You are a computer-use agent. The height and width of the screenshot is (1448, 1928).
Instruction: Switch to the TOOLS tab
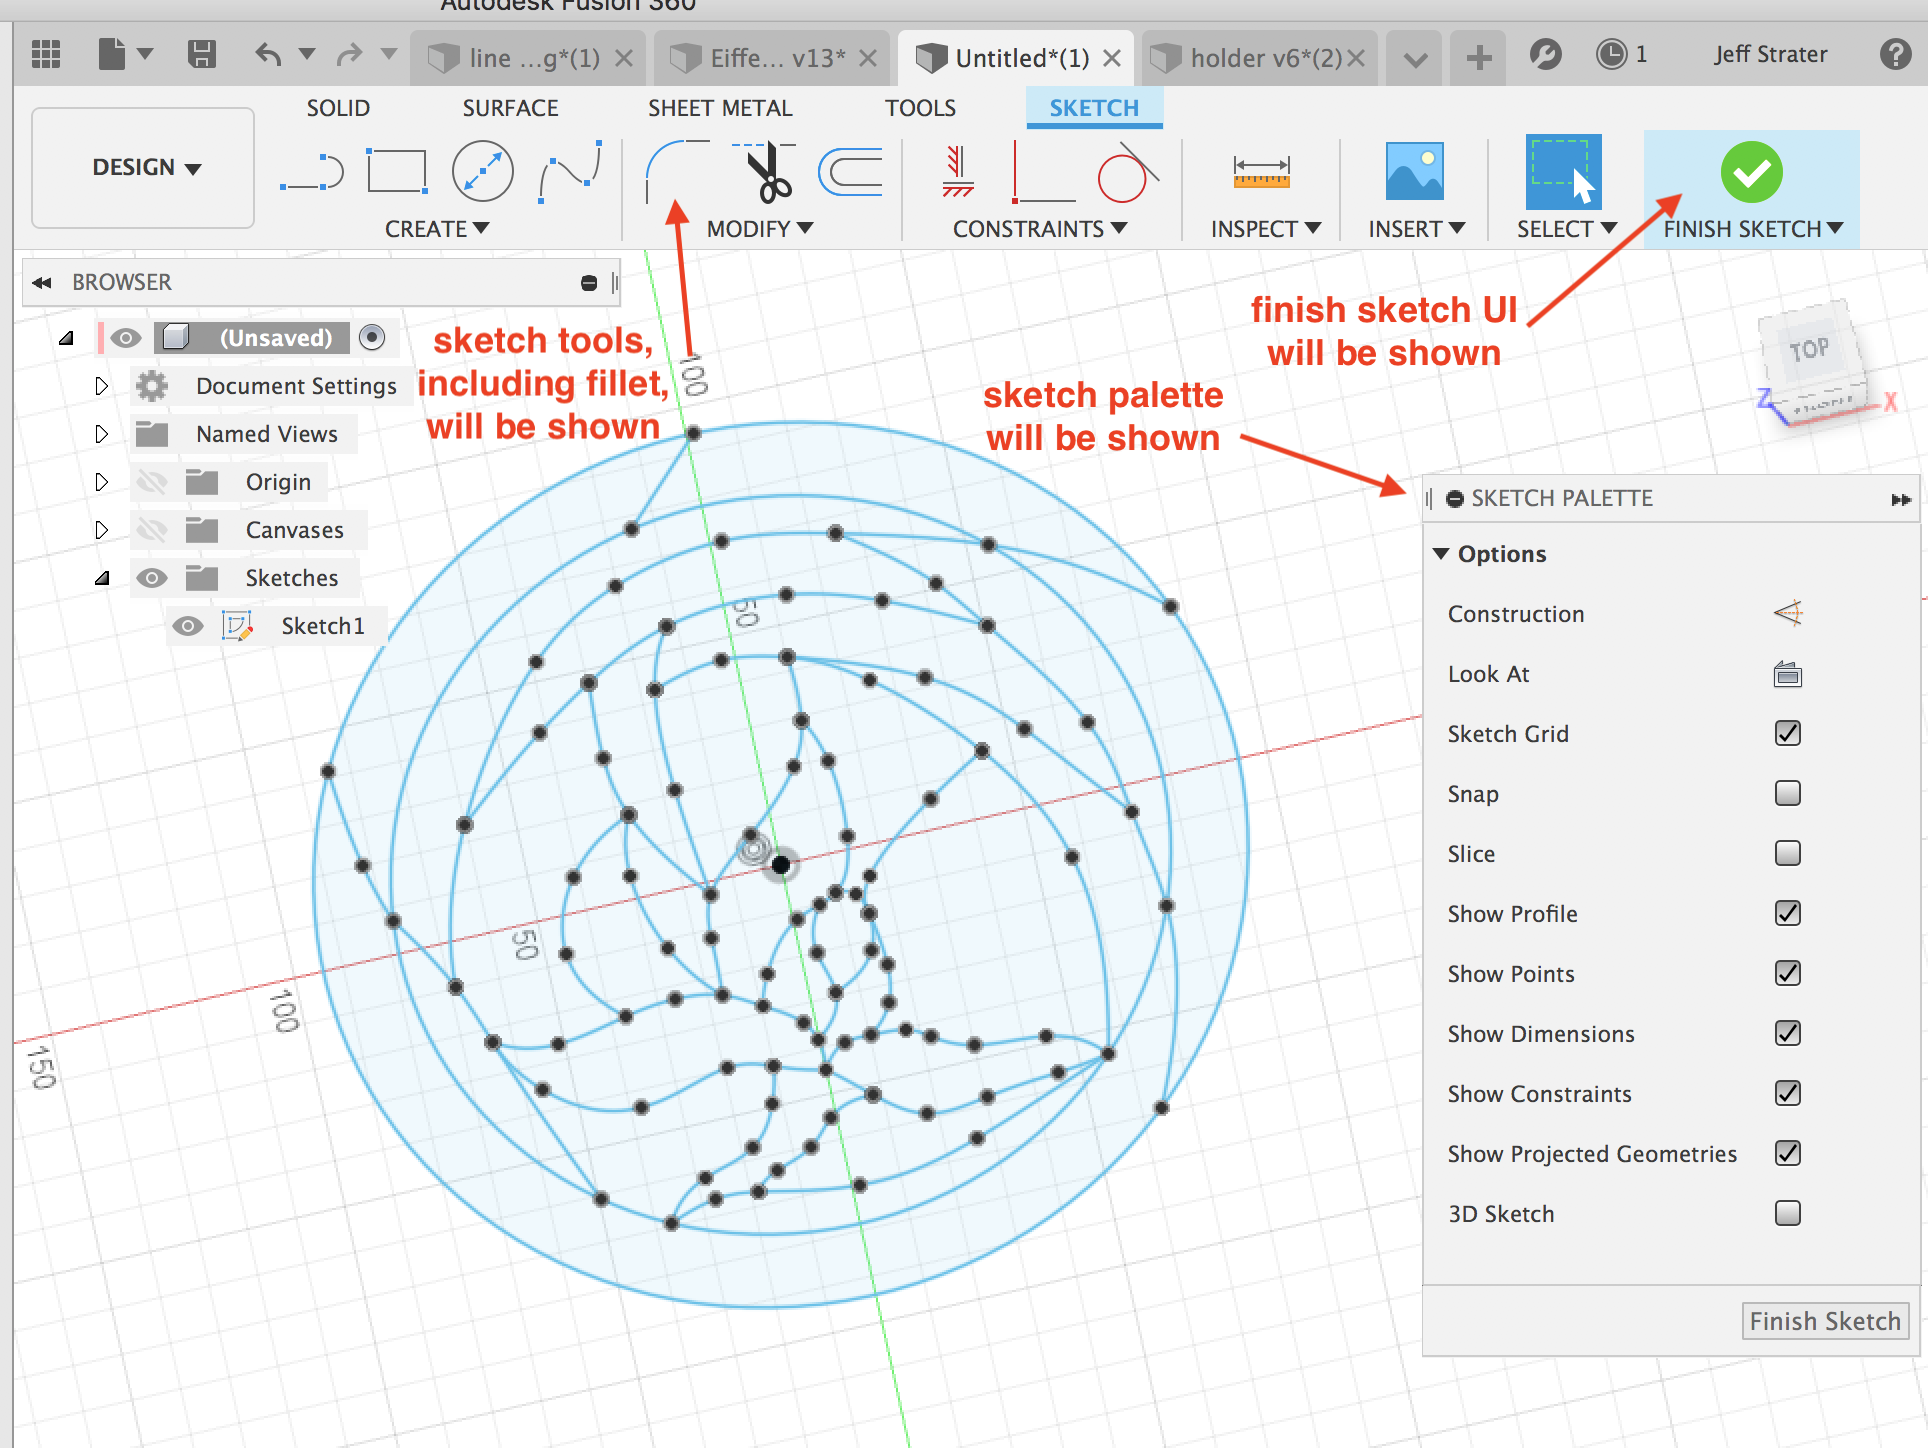click(920, 108)
